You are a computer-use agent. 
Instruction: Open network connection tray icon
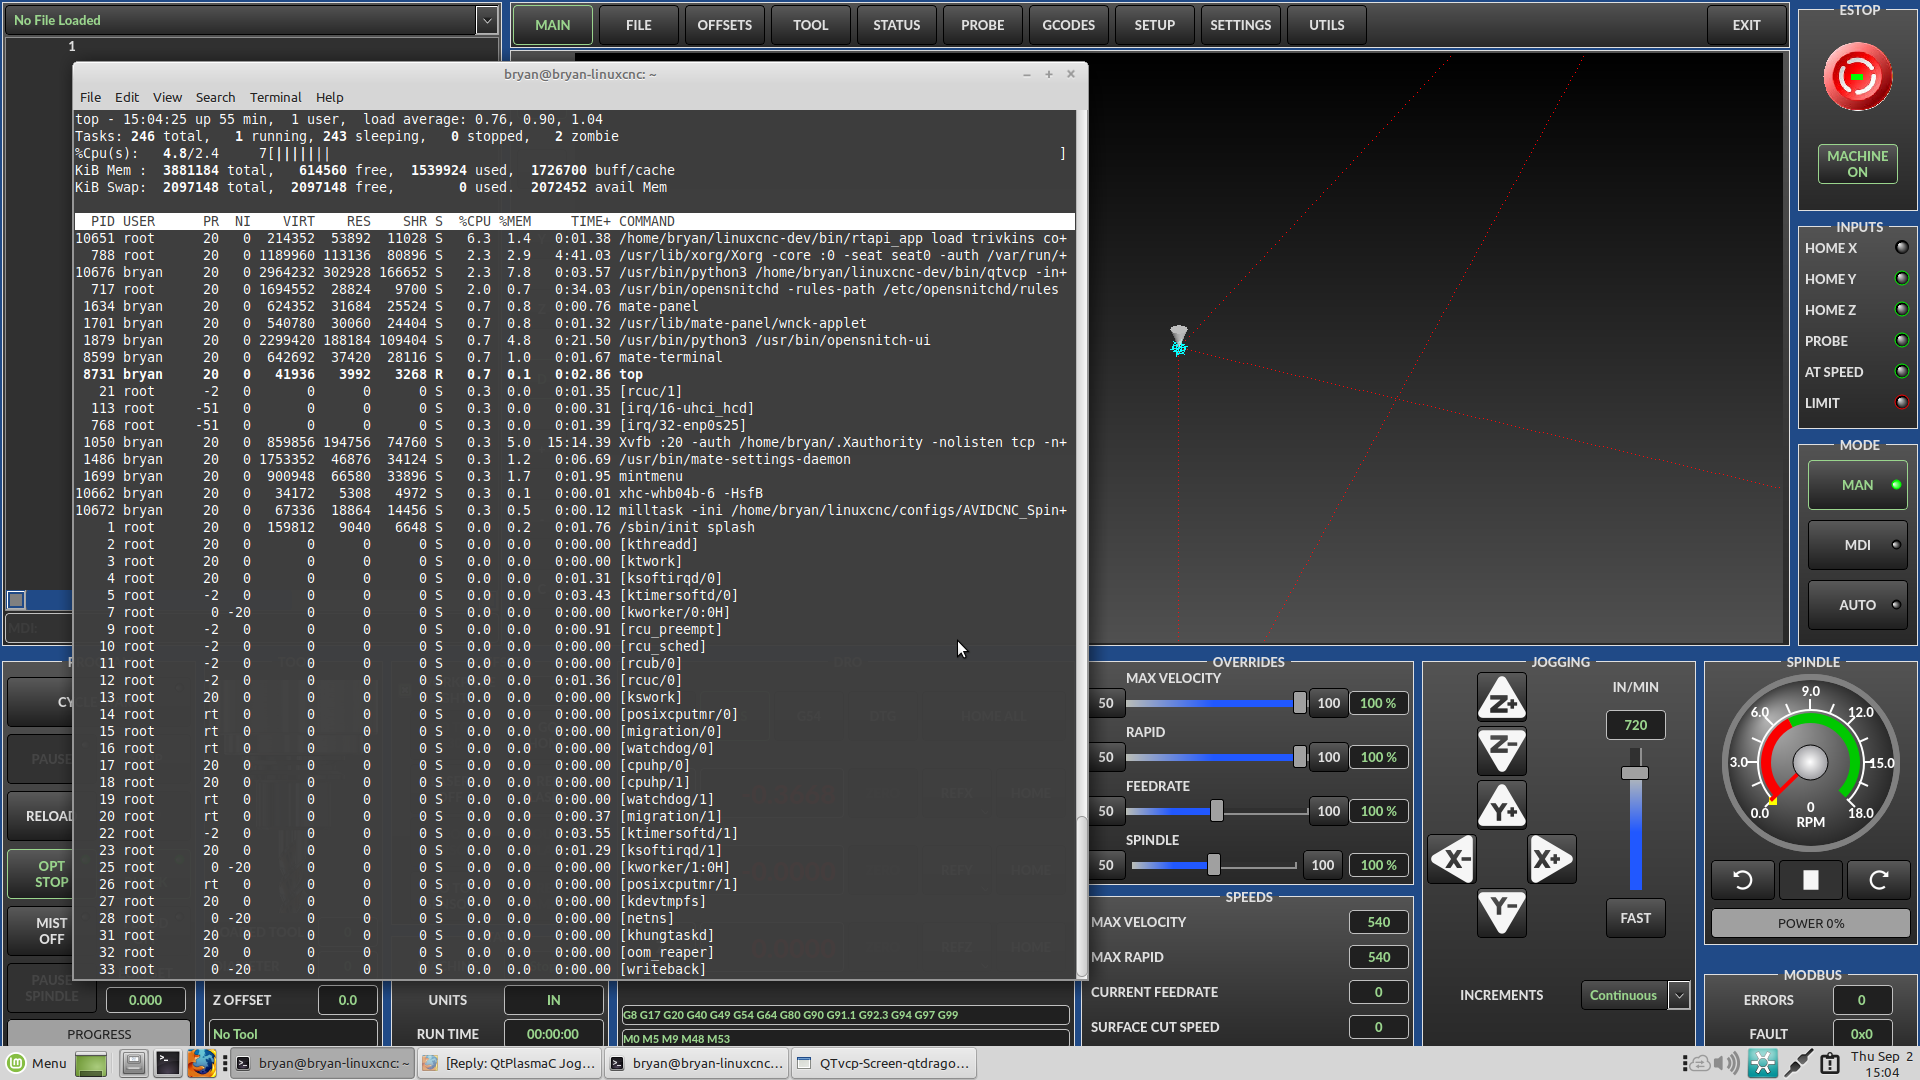click(x=1797, y=1064)
